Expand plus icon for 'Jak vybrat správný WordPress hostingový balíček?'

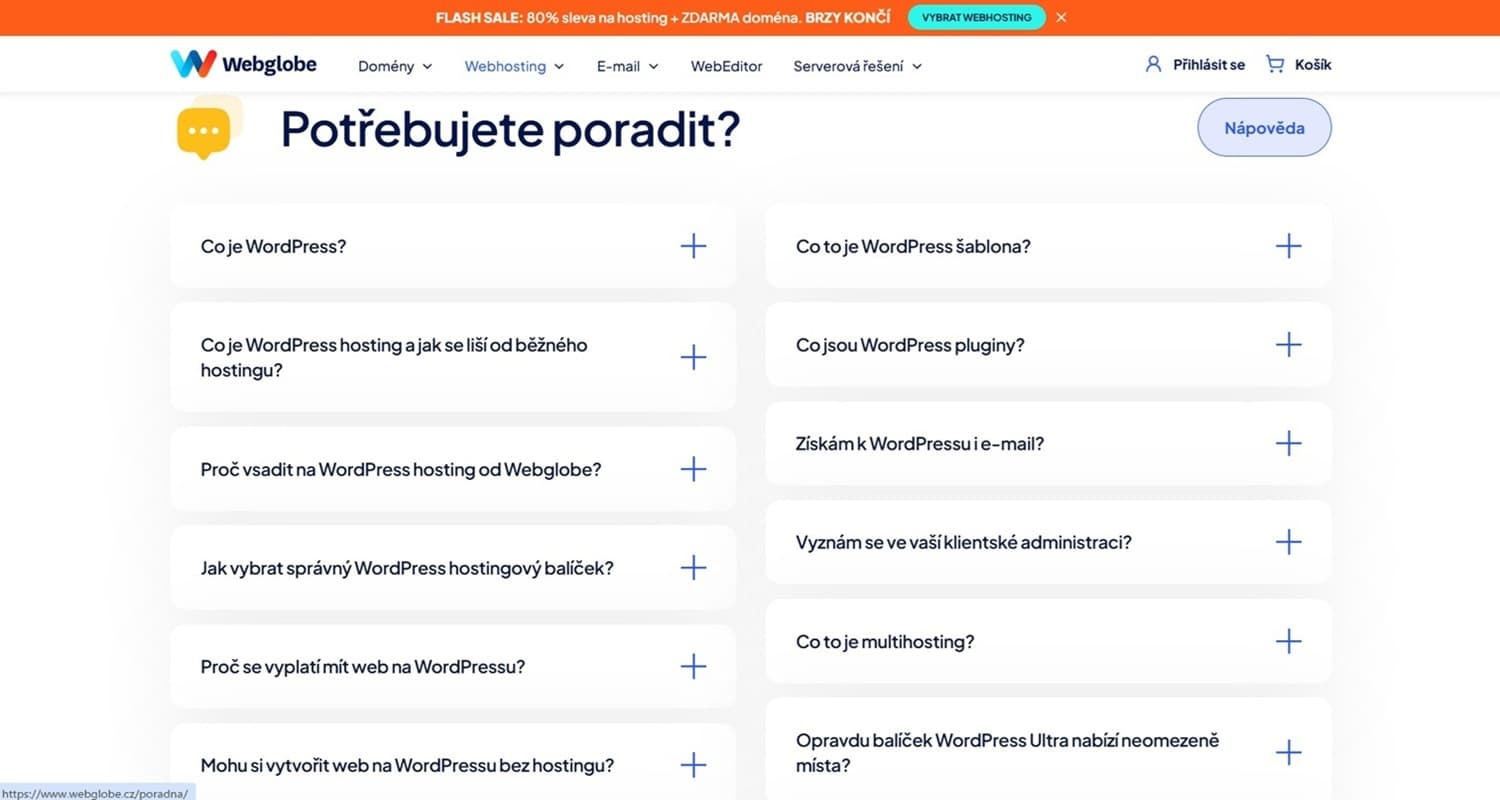(x=693, y=568)
